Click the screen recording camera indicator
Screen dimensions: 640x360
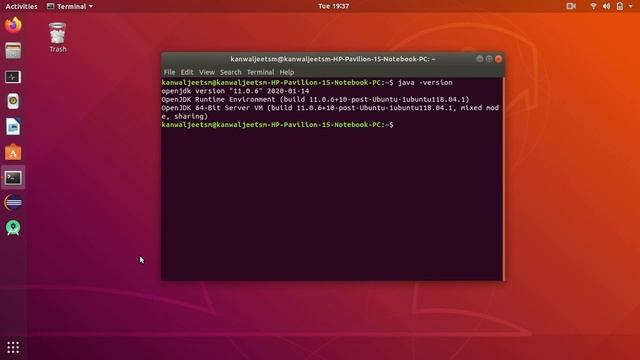[571, 6]
